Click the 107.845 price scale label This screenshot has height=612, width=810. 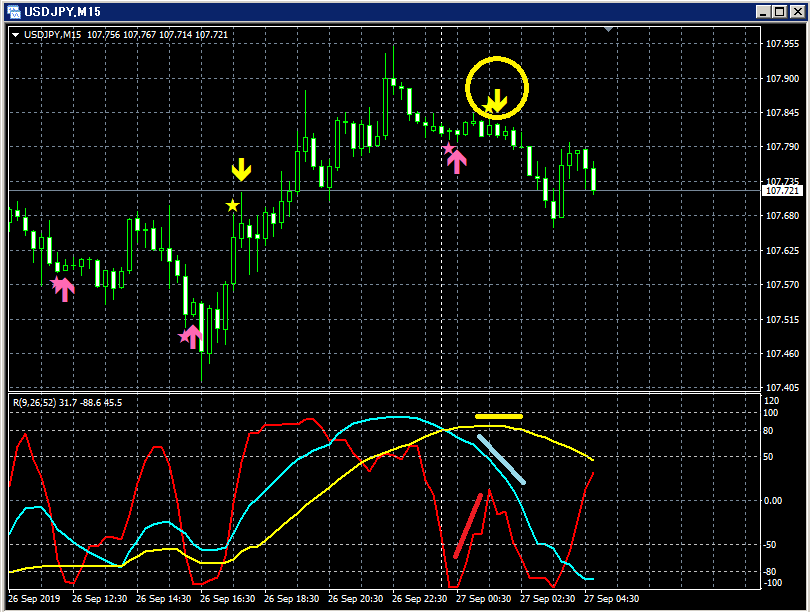(782, 113)
